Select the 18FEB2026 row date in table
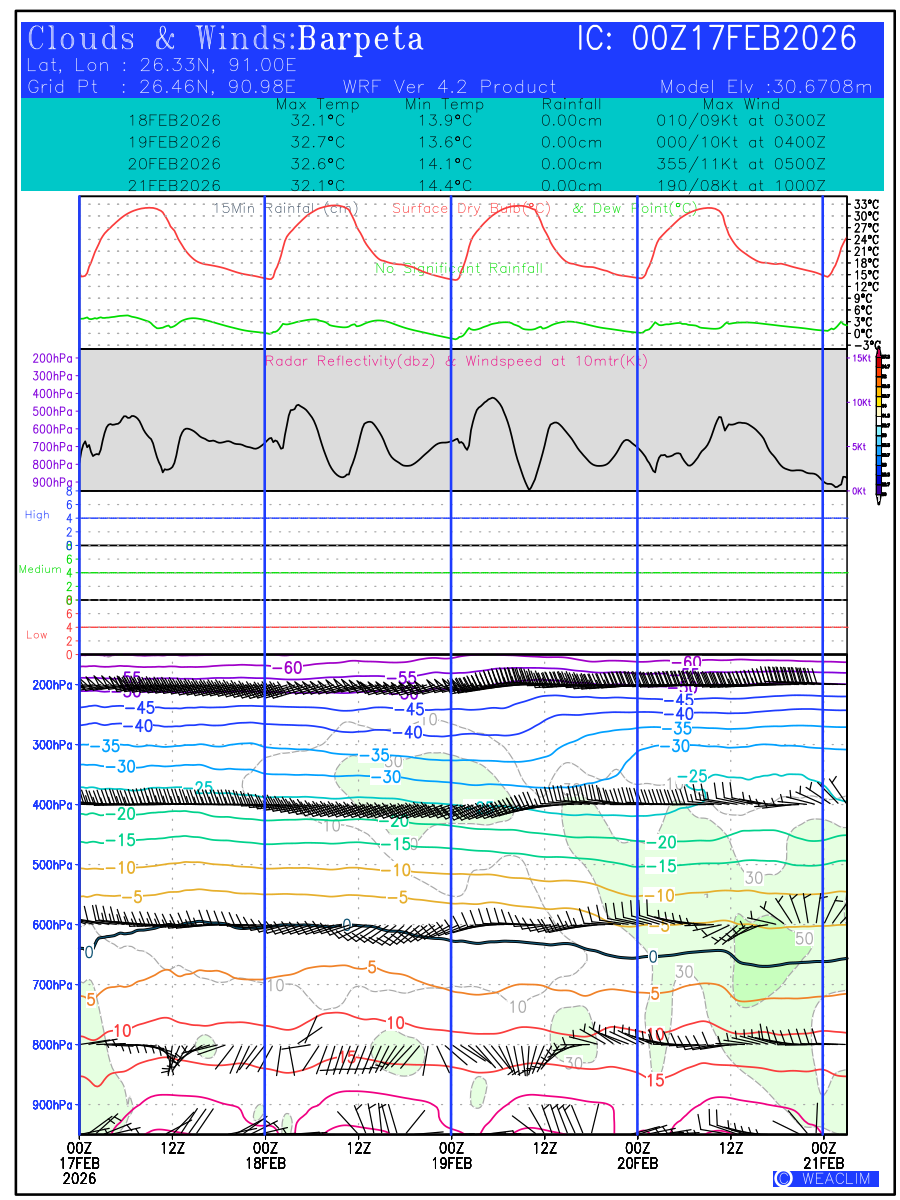900x1200 pixels. click(175, 120)
